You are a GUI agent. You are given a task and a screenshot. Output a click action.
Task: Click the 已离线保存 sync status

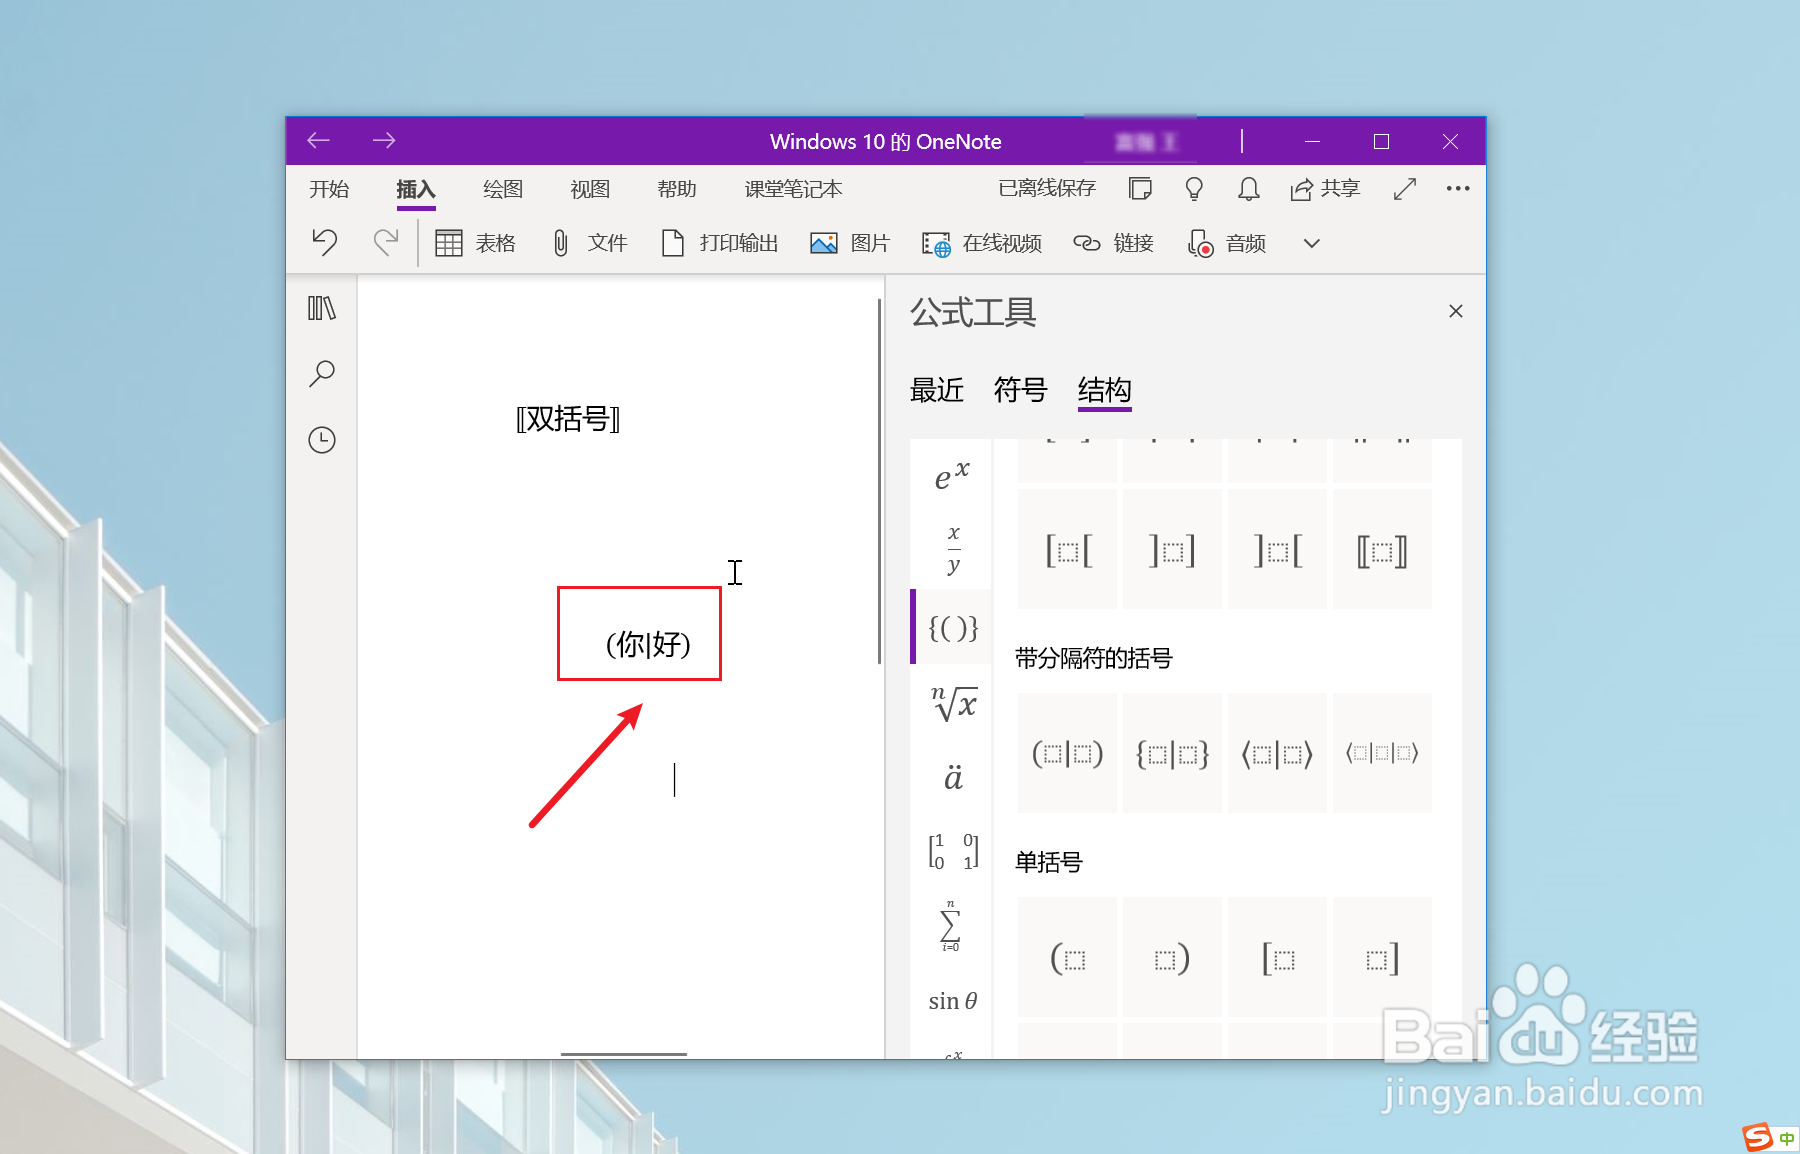1047,188
